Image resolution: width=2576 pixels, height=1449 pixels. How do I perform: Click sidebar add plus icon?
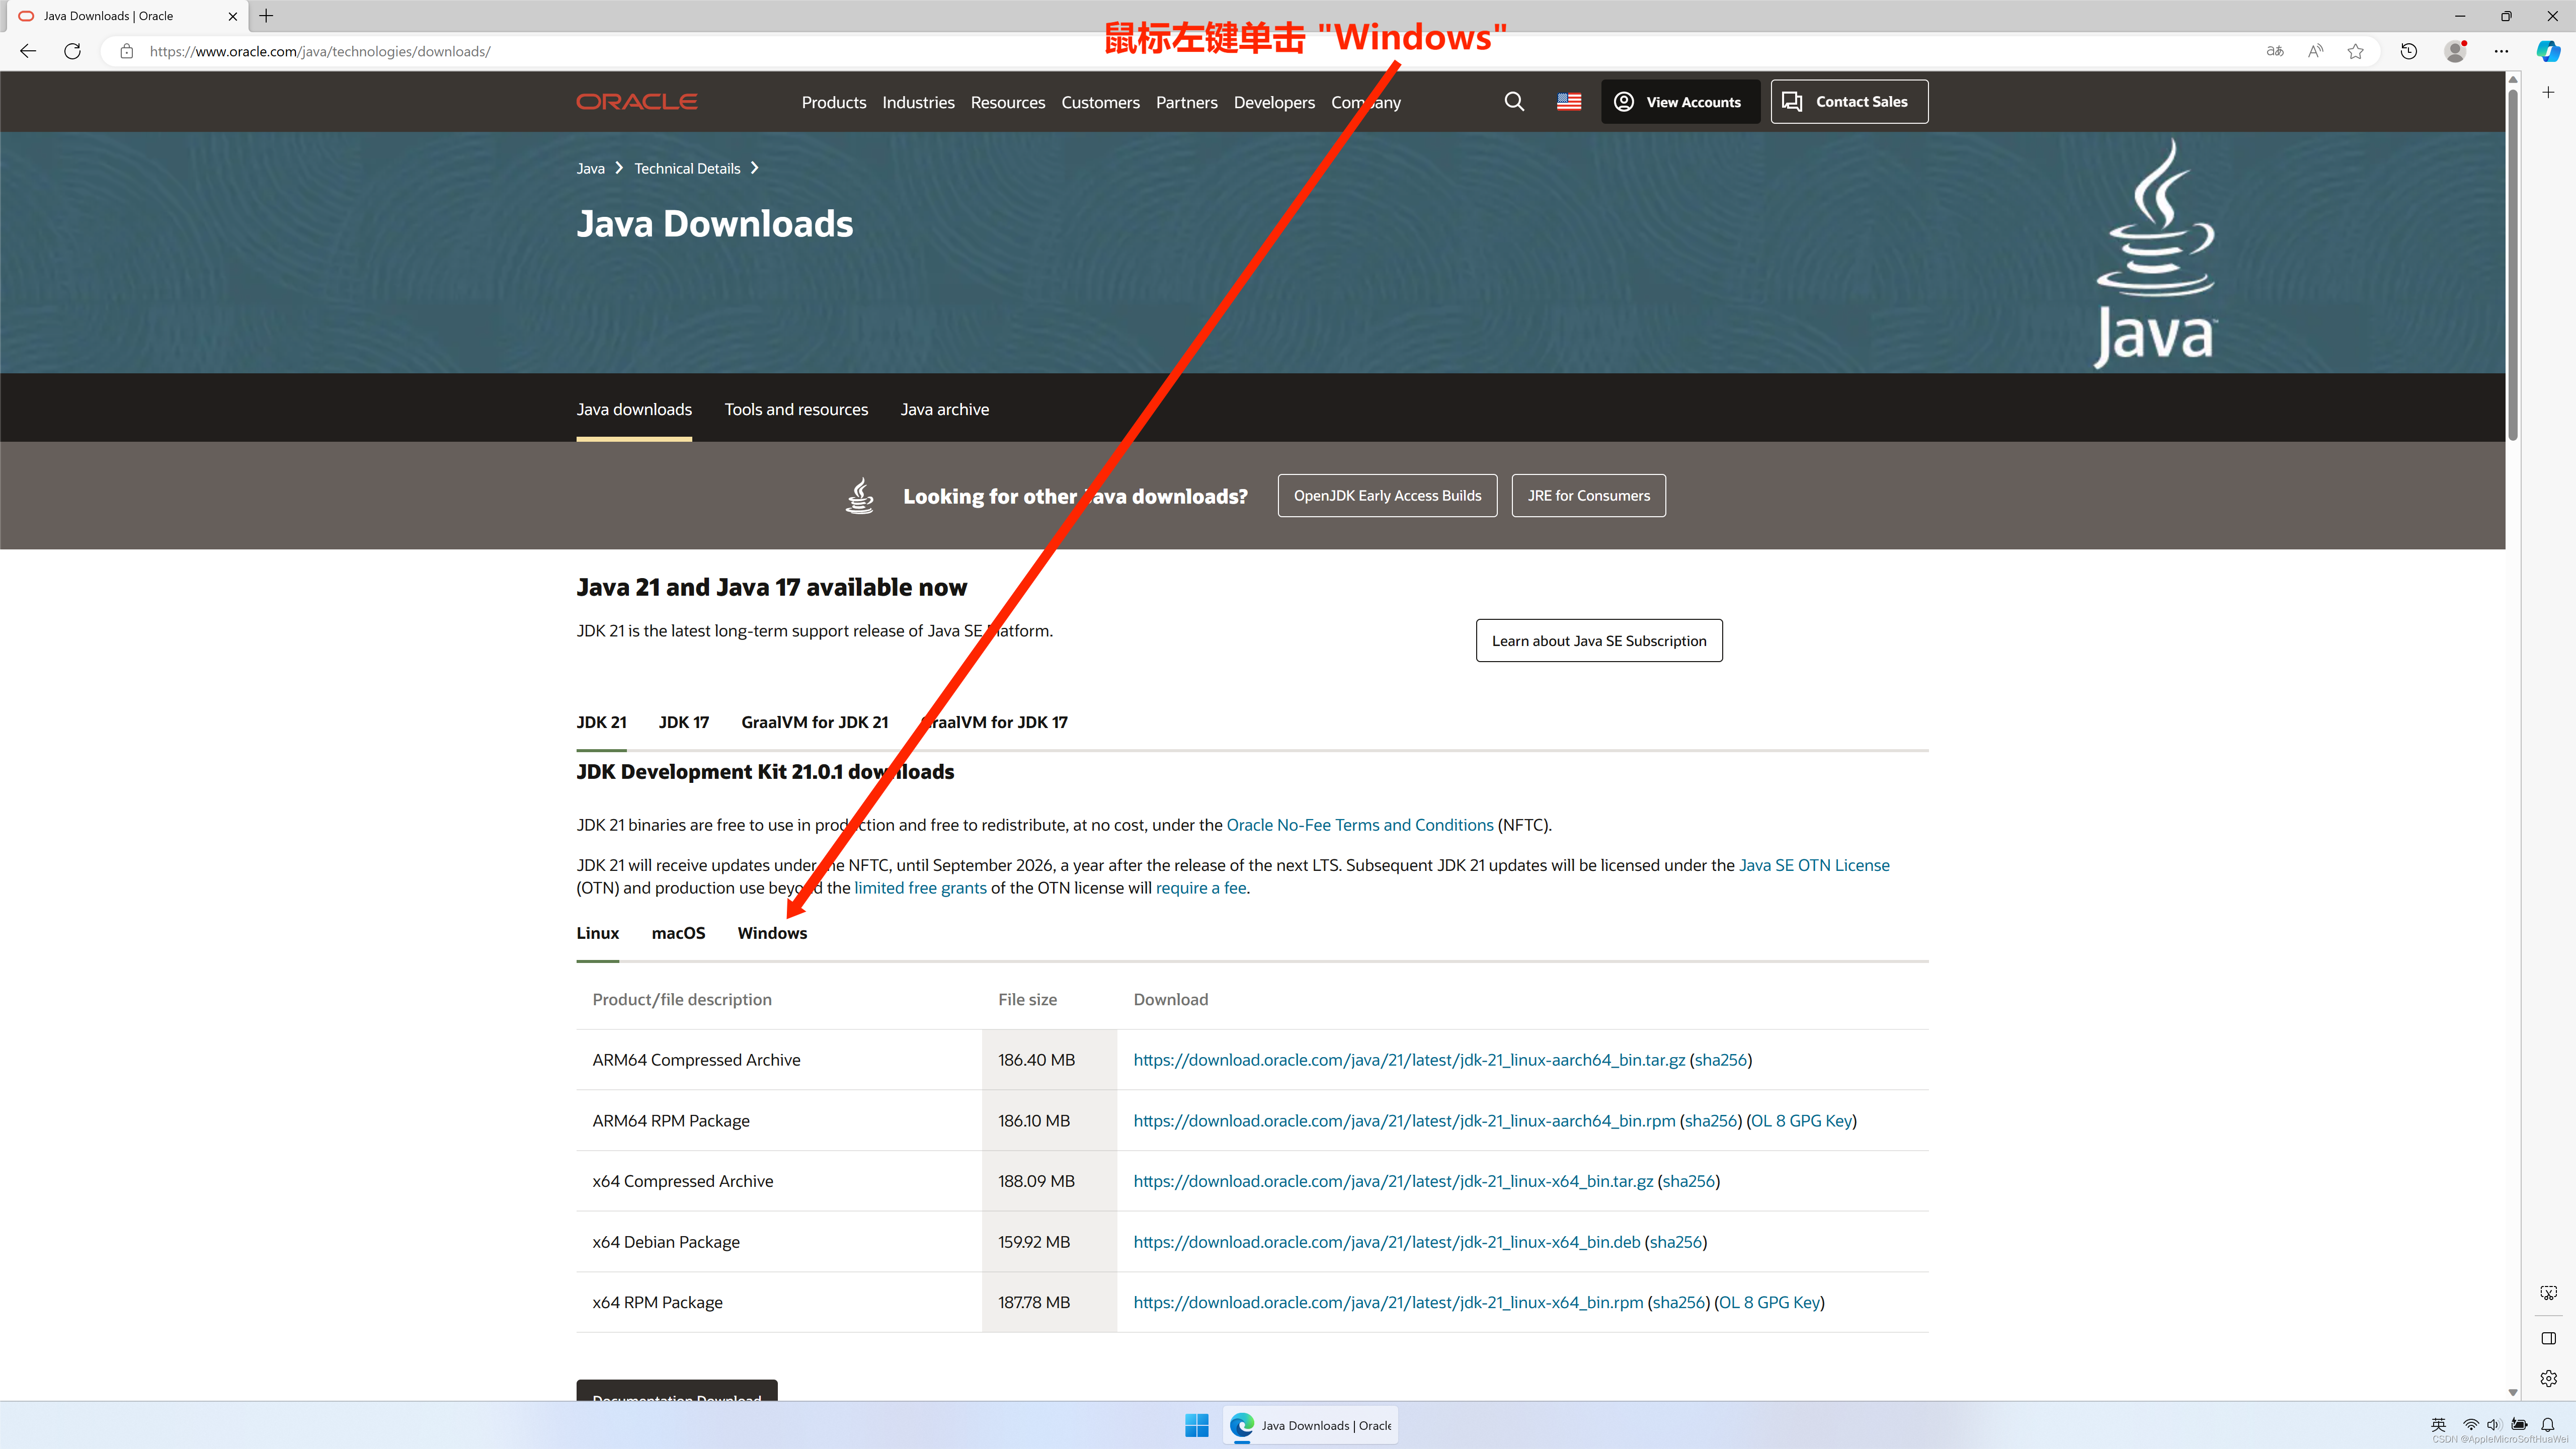tap(2548, 92)
